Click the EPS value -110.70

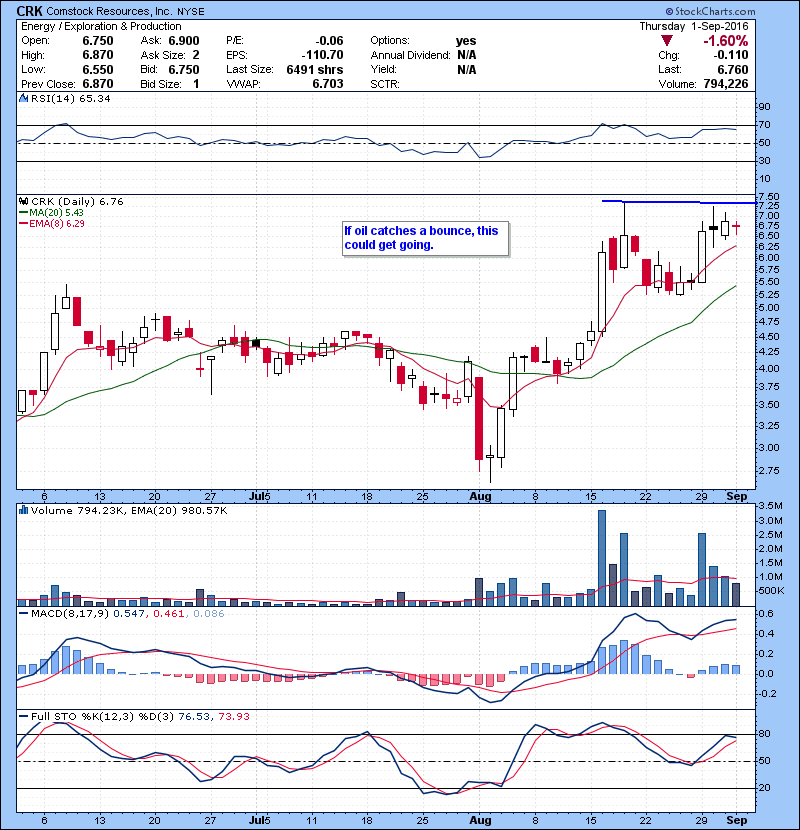pyautogui.click(x=322, y=55)
